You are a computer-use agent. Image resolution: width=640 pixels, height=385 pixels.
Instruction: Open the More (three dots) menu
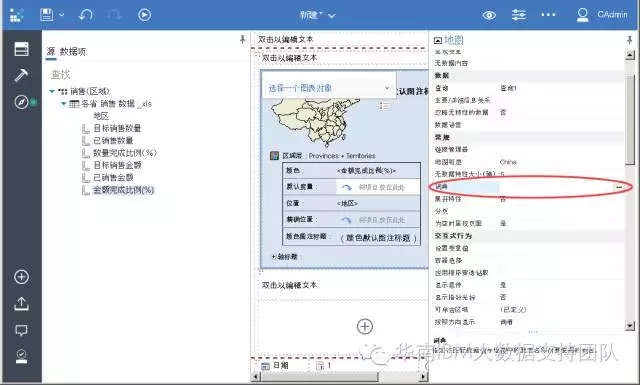[x=548, y=15]
